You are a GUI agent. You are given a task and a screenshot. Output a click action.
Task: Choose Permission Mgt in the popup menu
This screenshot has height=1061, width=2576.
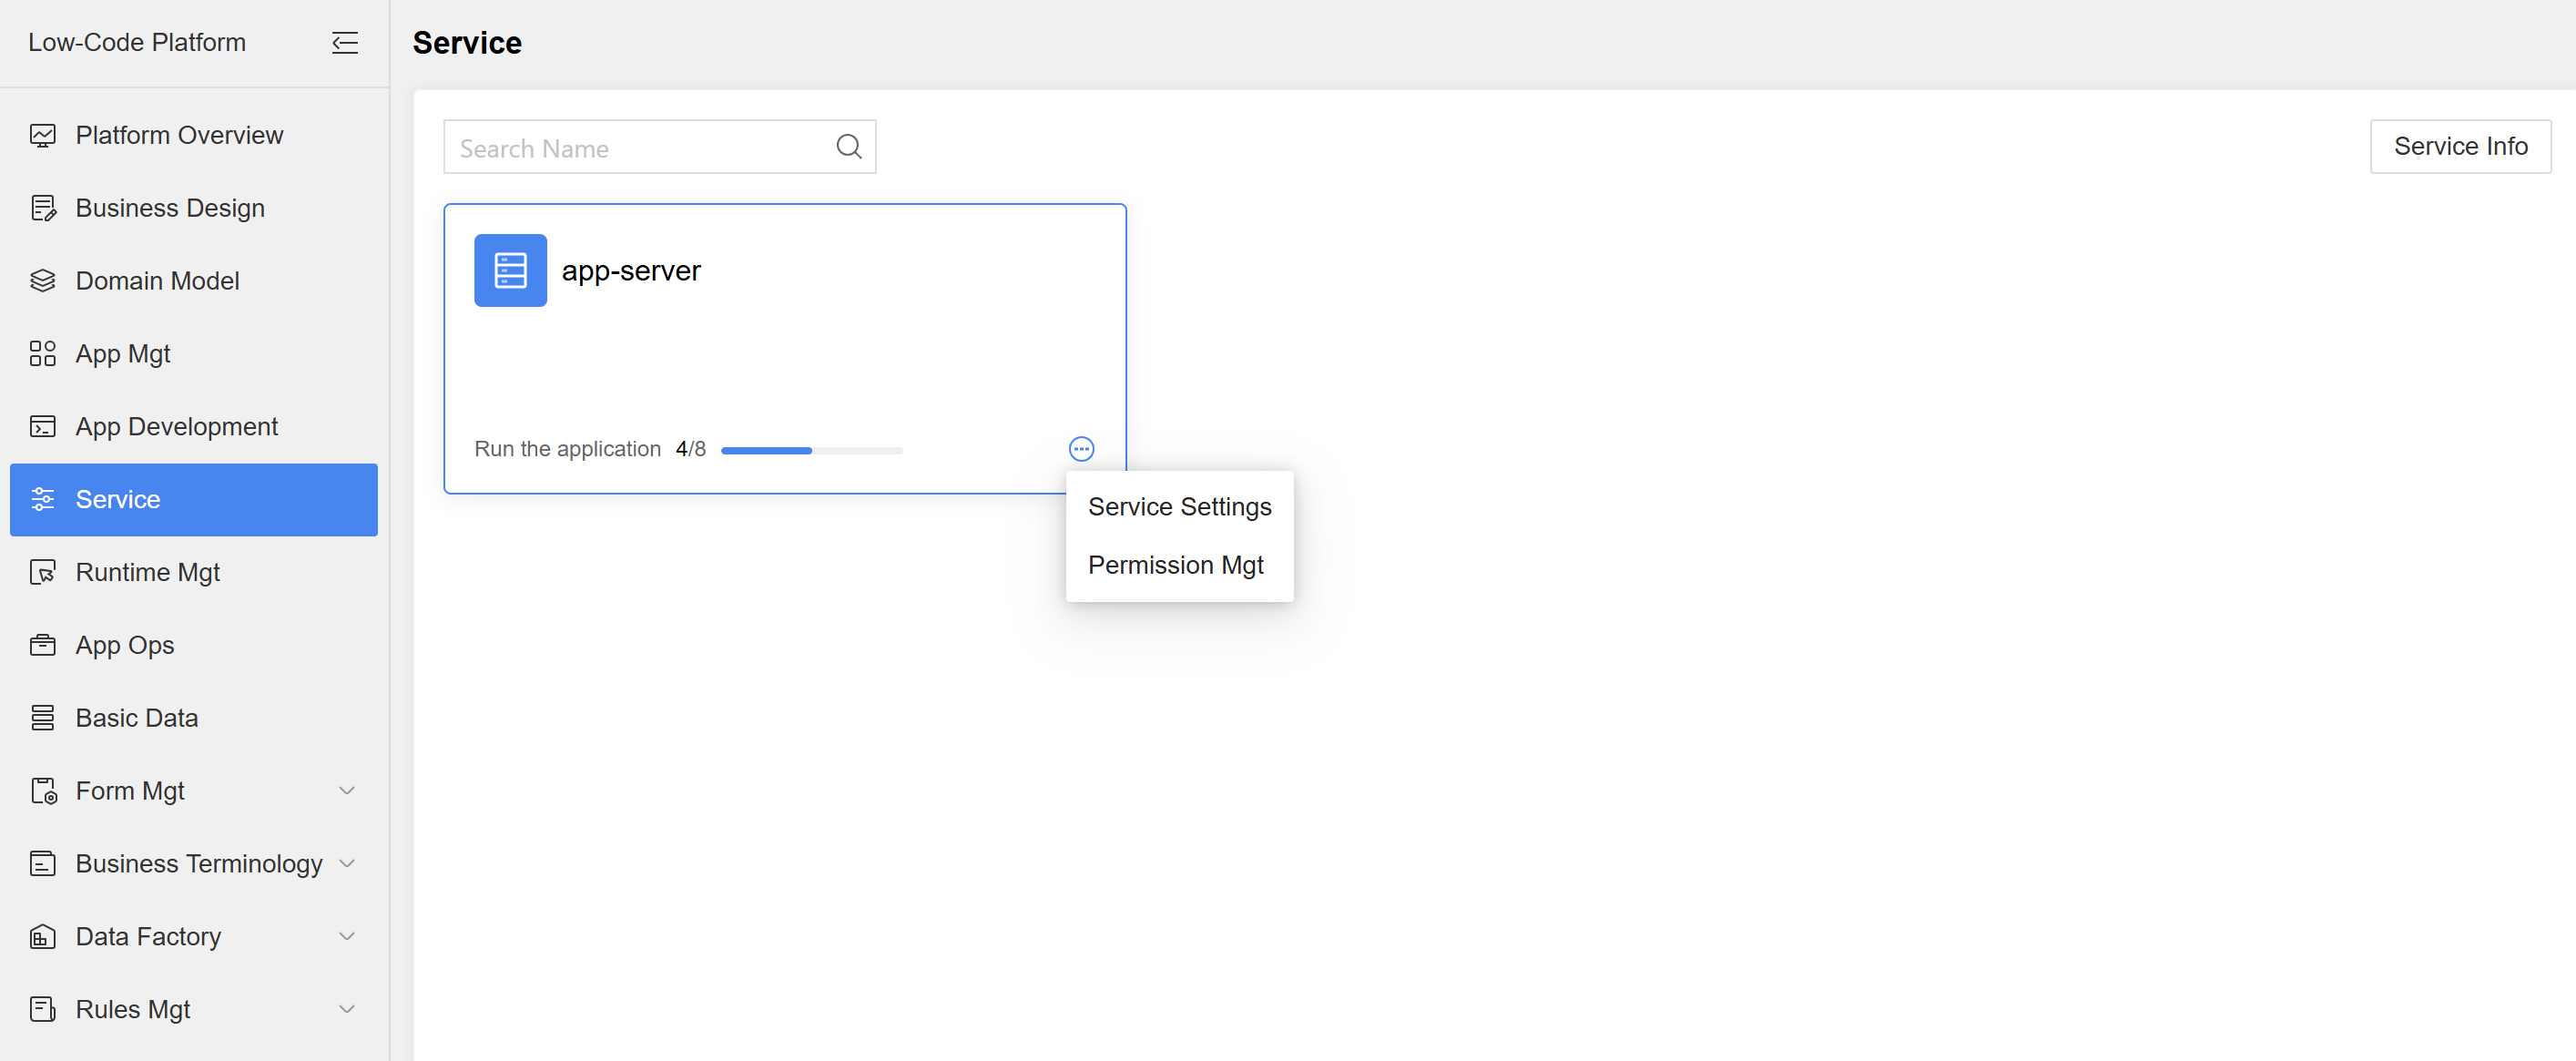click(x=1175, y=565)
